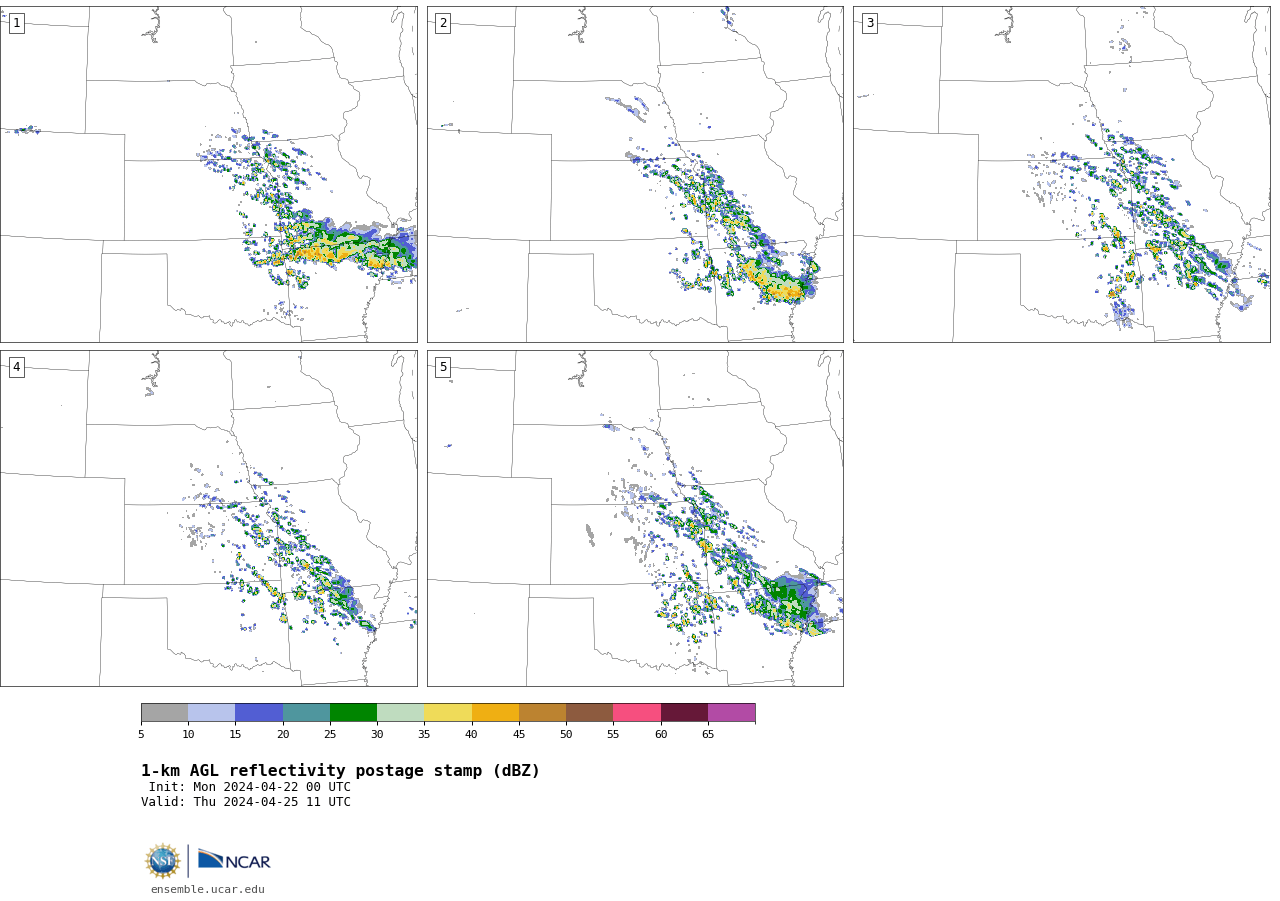Click the colorbar tick label '5'
The height and width of the screenshot is (901, 1280).
click(141, 735)
